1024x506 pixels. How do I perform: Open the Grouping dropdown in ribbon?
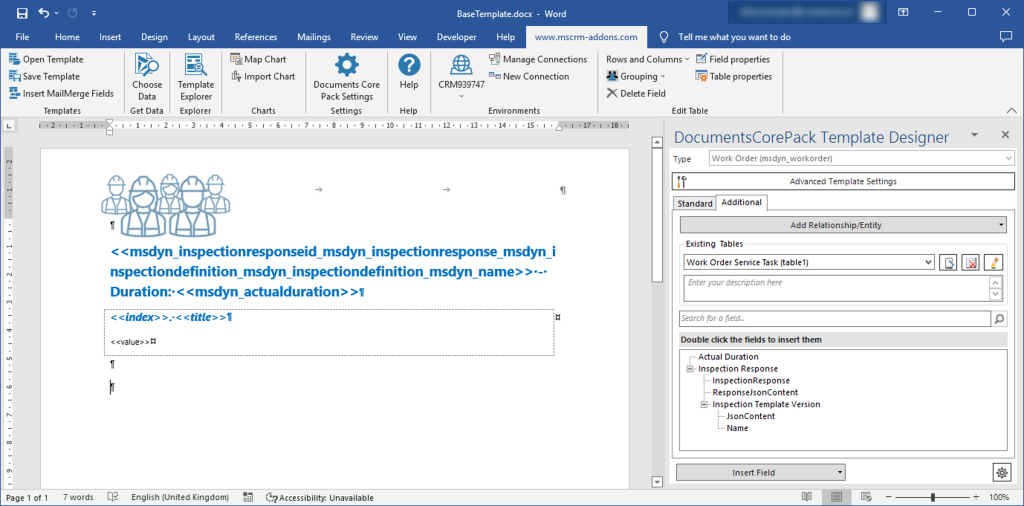pos(635,76)
